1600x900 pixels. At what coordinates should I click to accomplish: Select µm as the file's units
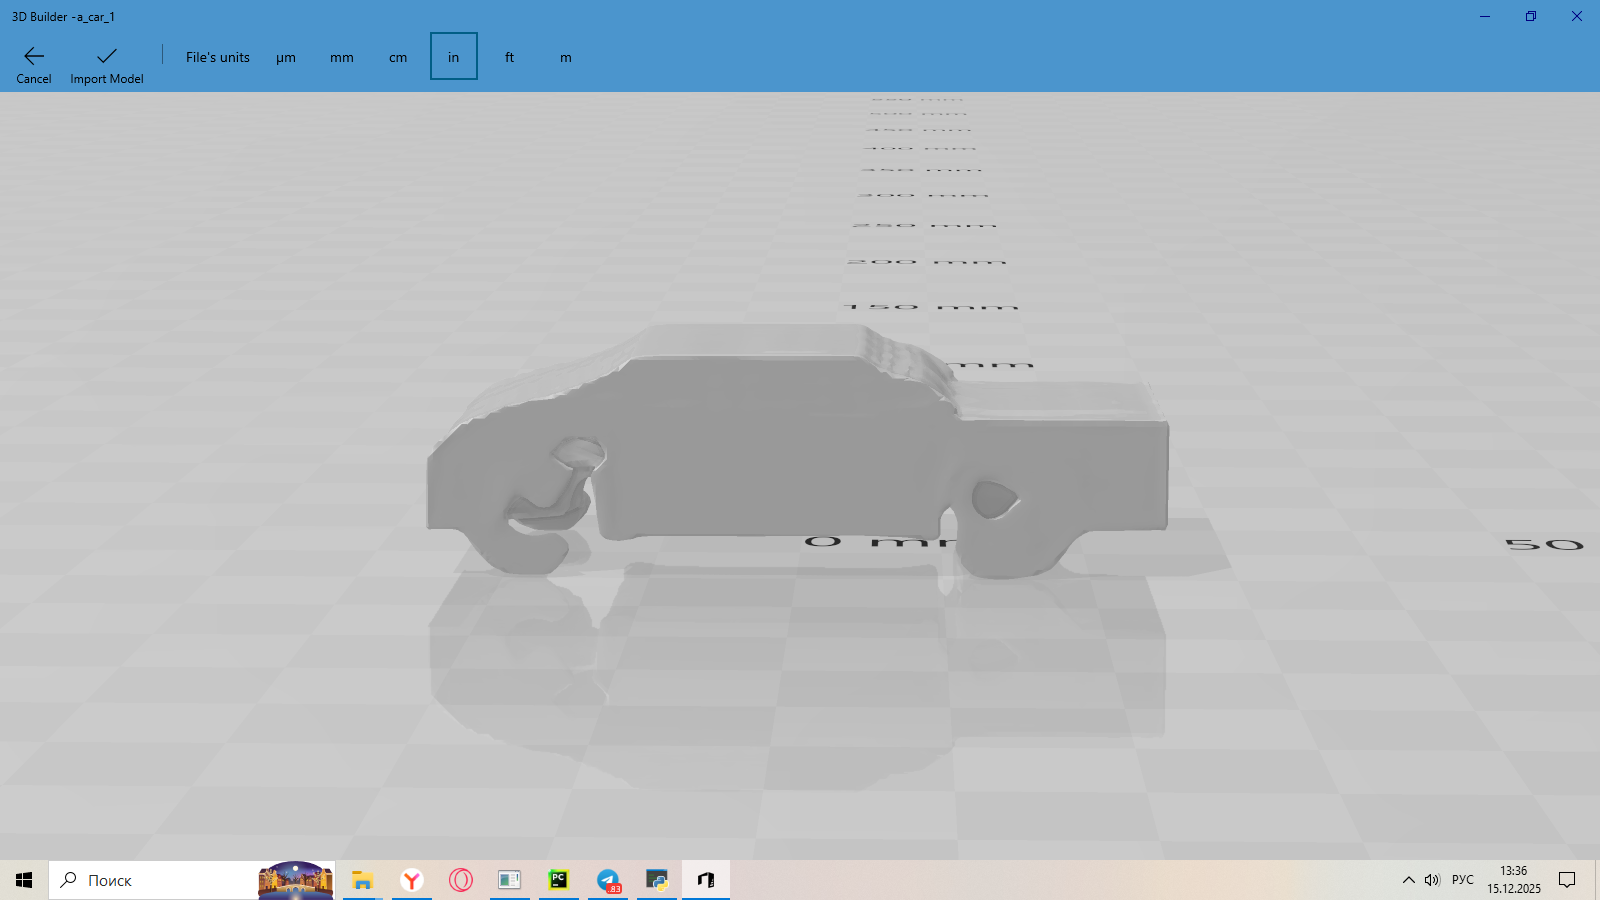(286, 57)
